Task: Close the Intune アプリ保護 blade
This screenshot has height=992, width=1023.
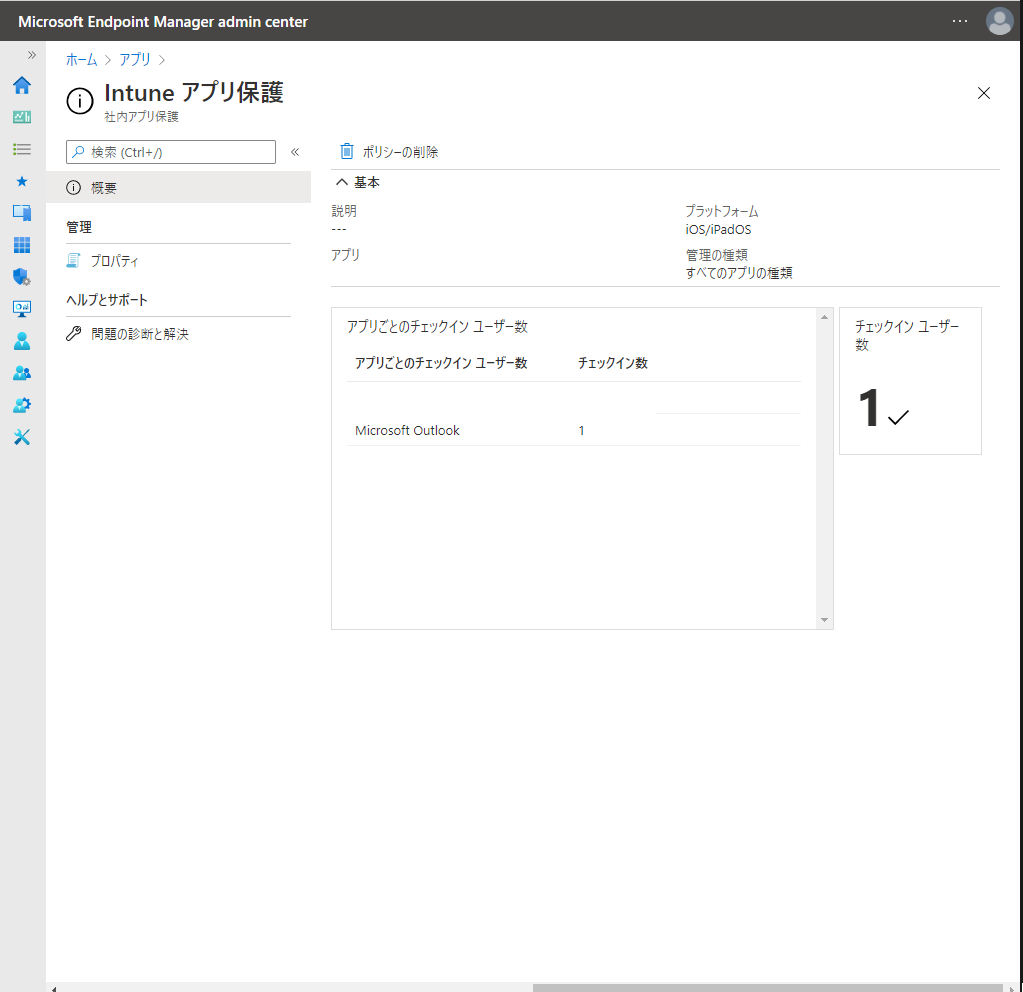Action: (984, 93)
